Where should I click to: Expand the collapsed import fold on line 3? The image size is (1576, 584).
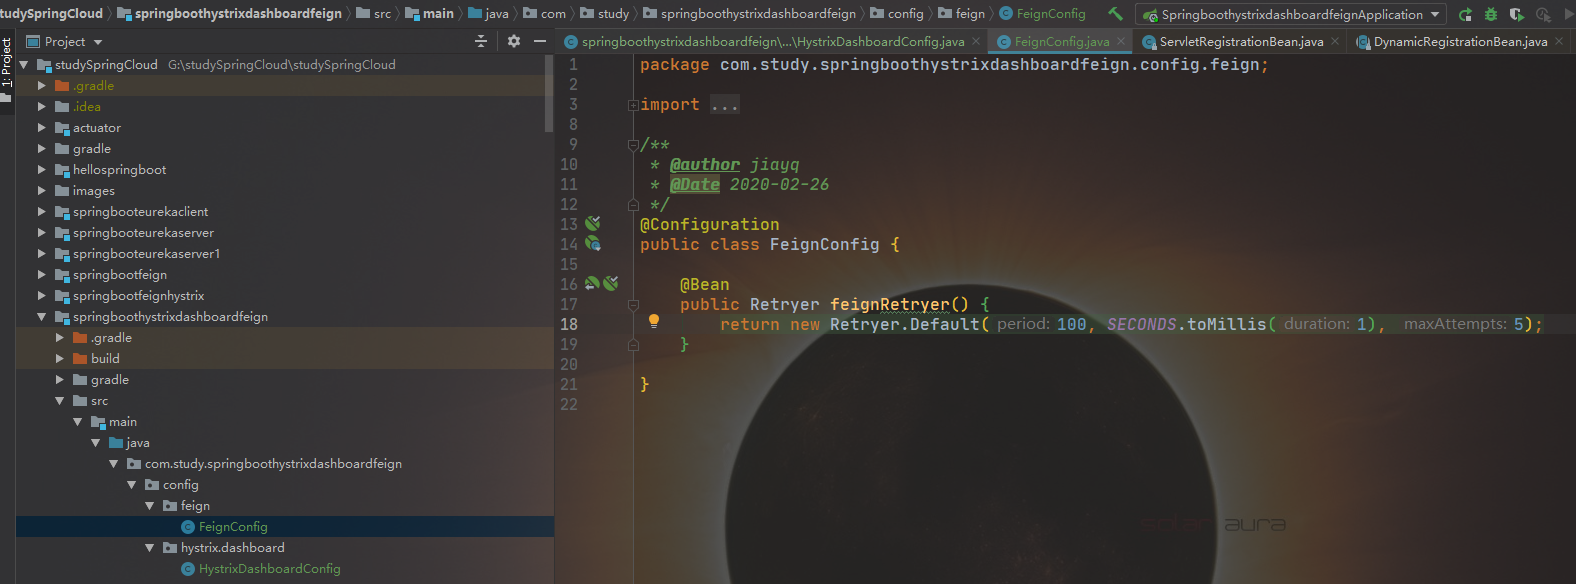633,105
